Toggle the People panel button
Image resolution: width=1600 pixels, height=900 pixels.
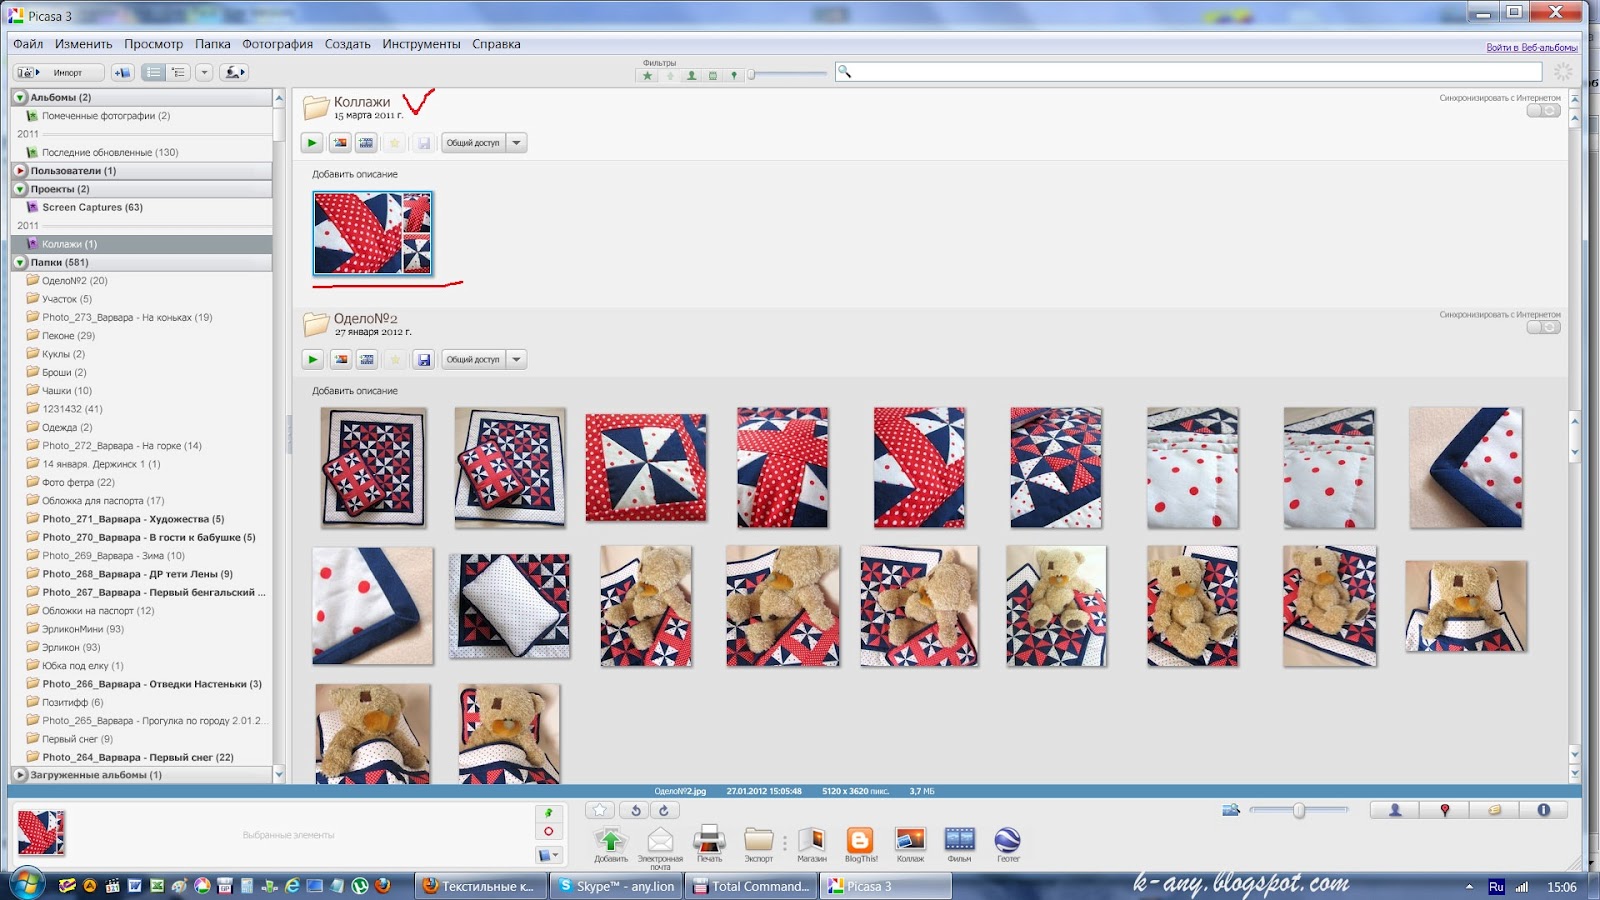point(1395,810)
